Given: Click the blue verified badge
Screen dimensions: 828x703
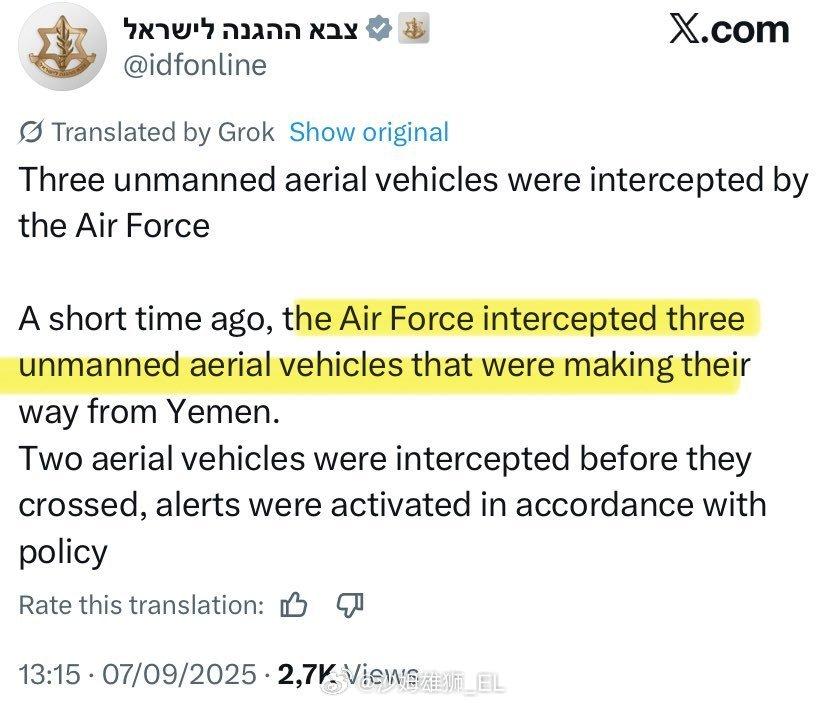Looking at the screenshot, I should tap(379, 29).
